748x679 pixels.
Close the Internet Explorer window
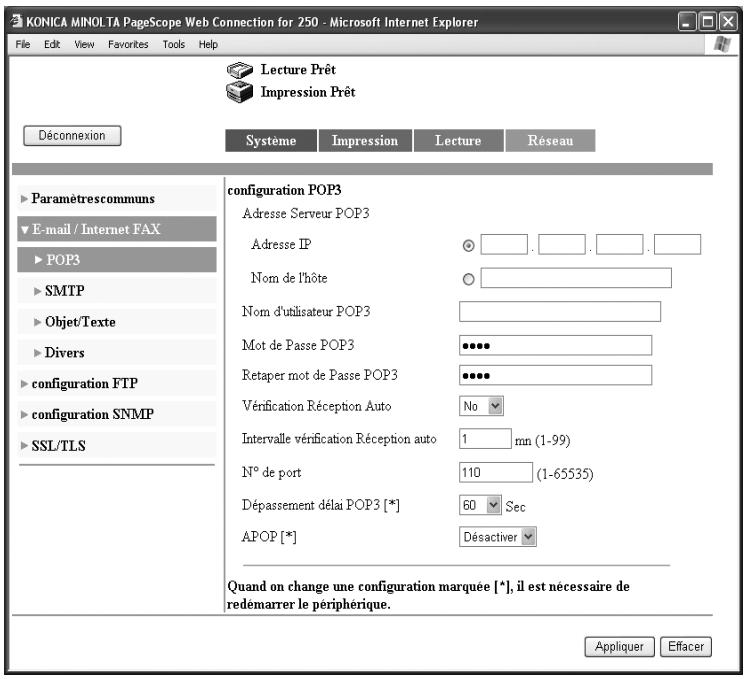tap(728, 21)
